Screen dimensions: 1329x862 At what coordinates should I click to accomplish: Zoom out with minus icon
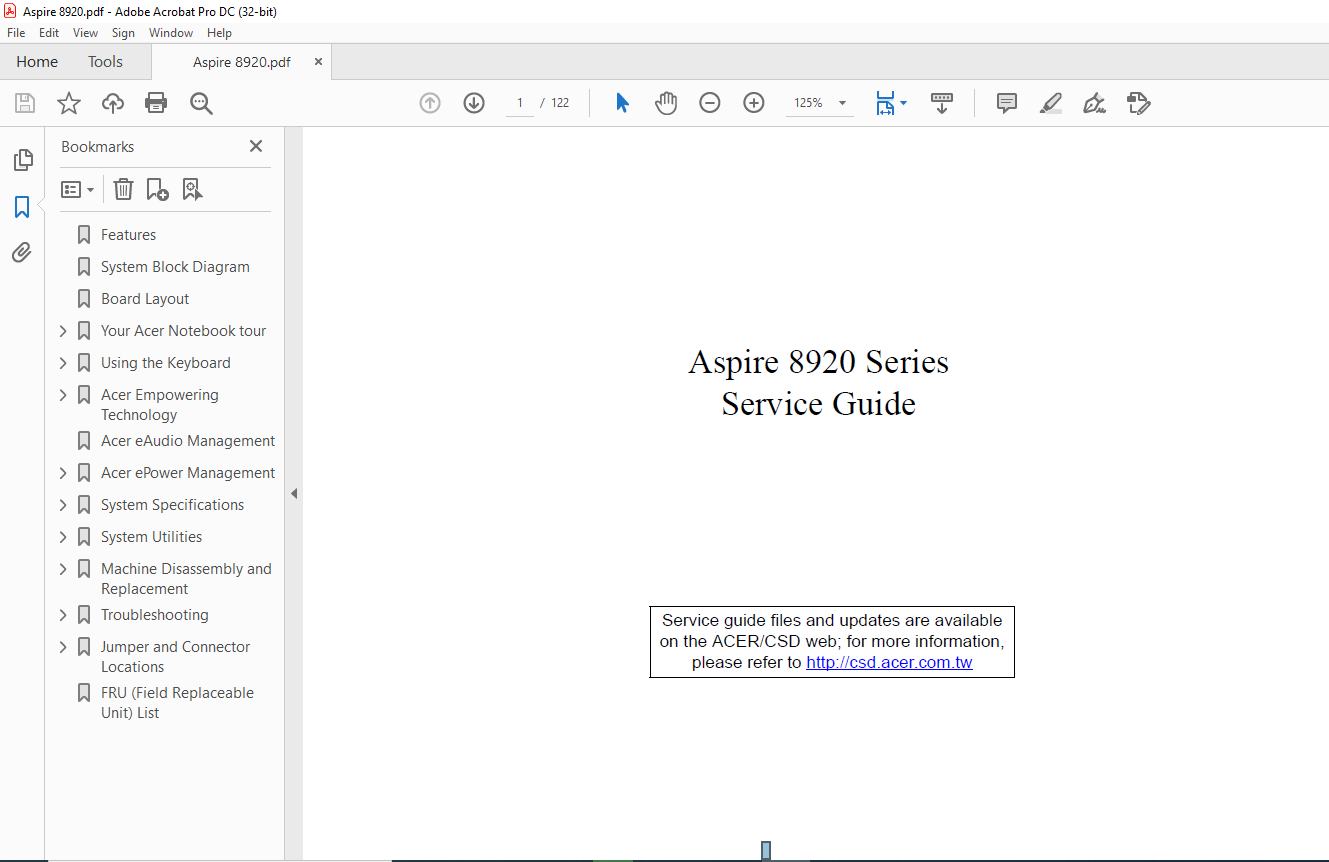pos(710,103)
